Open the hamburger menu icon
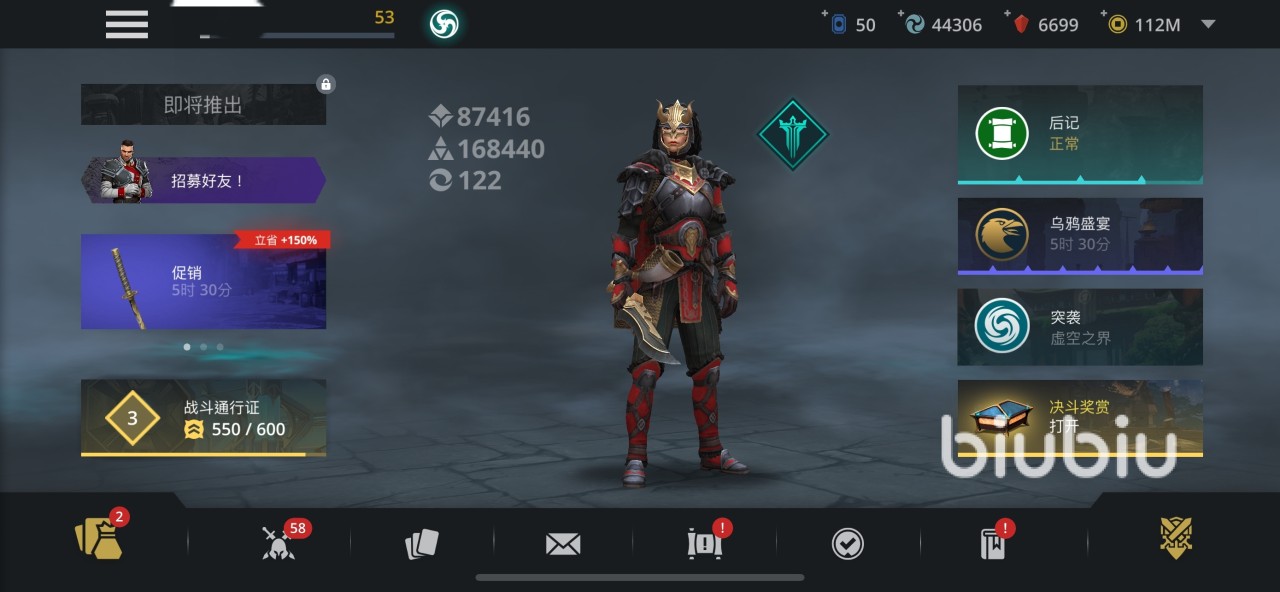The height and width of the screenshot is (592, 1280). click(127, 24)
